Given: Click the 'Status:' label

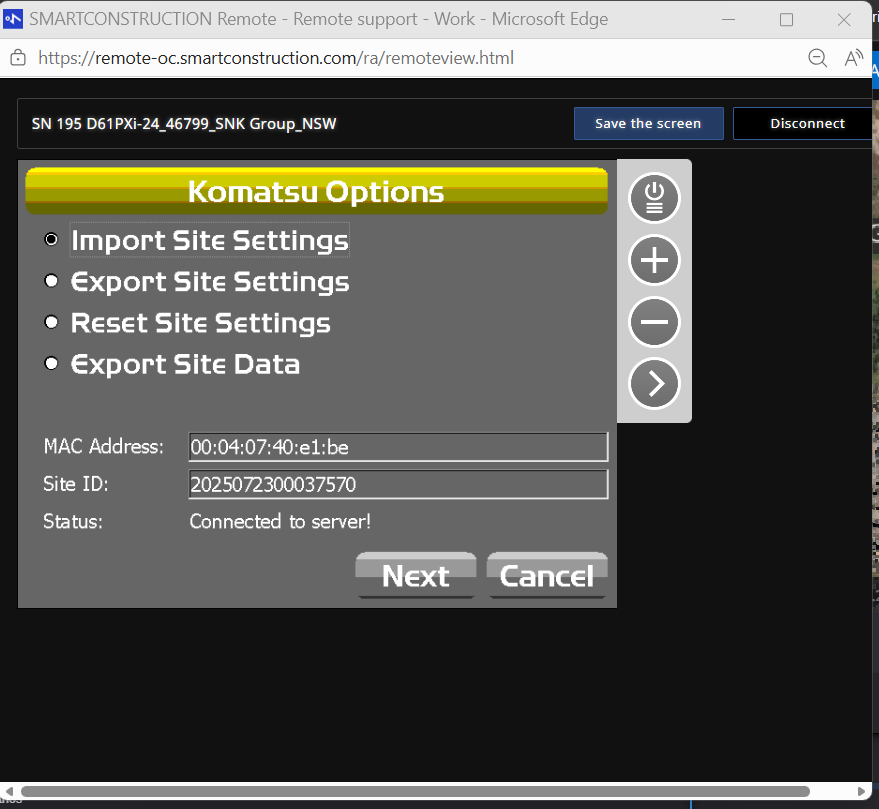Looking at the screenshot, I should click(73, 522).
